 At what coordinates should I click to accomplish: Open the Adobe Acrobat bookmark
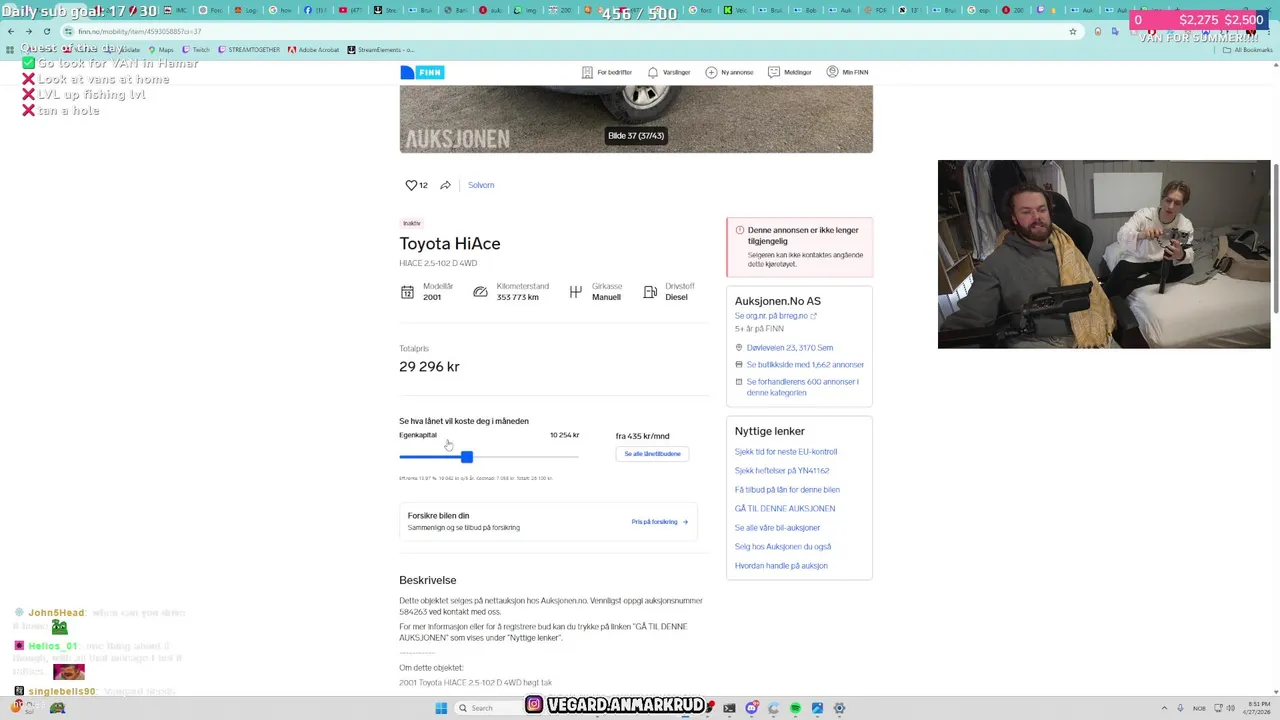(x=314, y=49)
